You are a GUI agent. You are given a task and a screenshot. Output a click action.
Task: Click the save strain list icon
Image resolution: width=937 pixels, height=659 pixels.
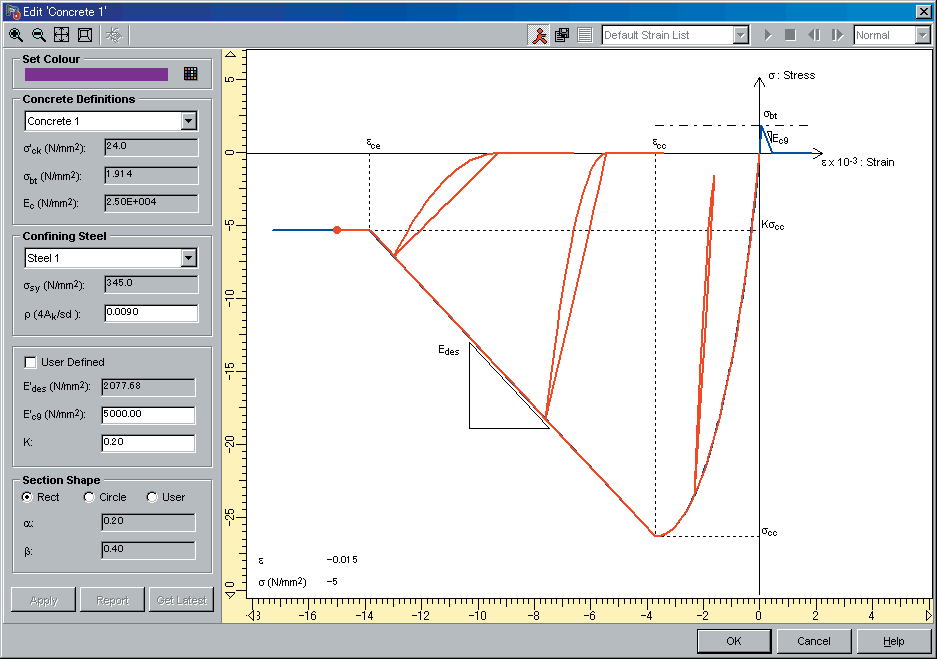tap(562, 35)
